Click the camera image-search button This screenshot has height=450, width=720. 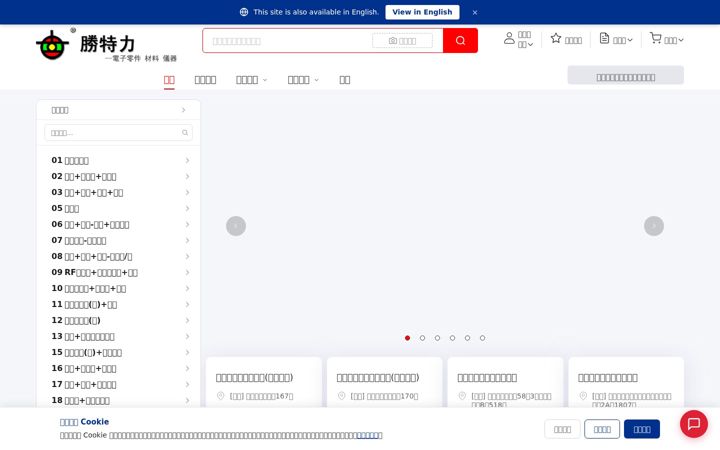coord(402,41)
